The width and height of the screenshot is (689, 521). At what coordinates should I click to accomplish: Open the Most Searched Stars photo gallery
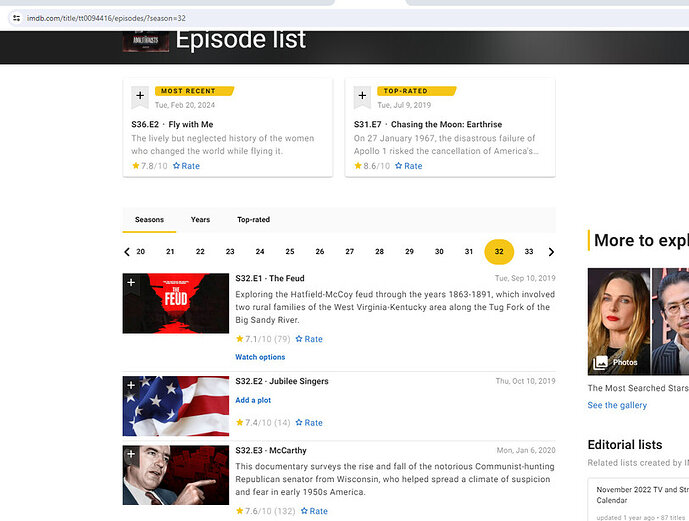pyautogui.click(x=638, y=321)
